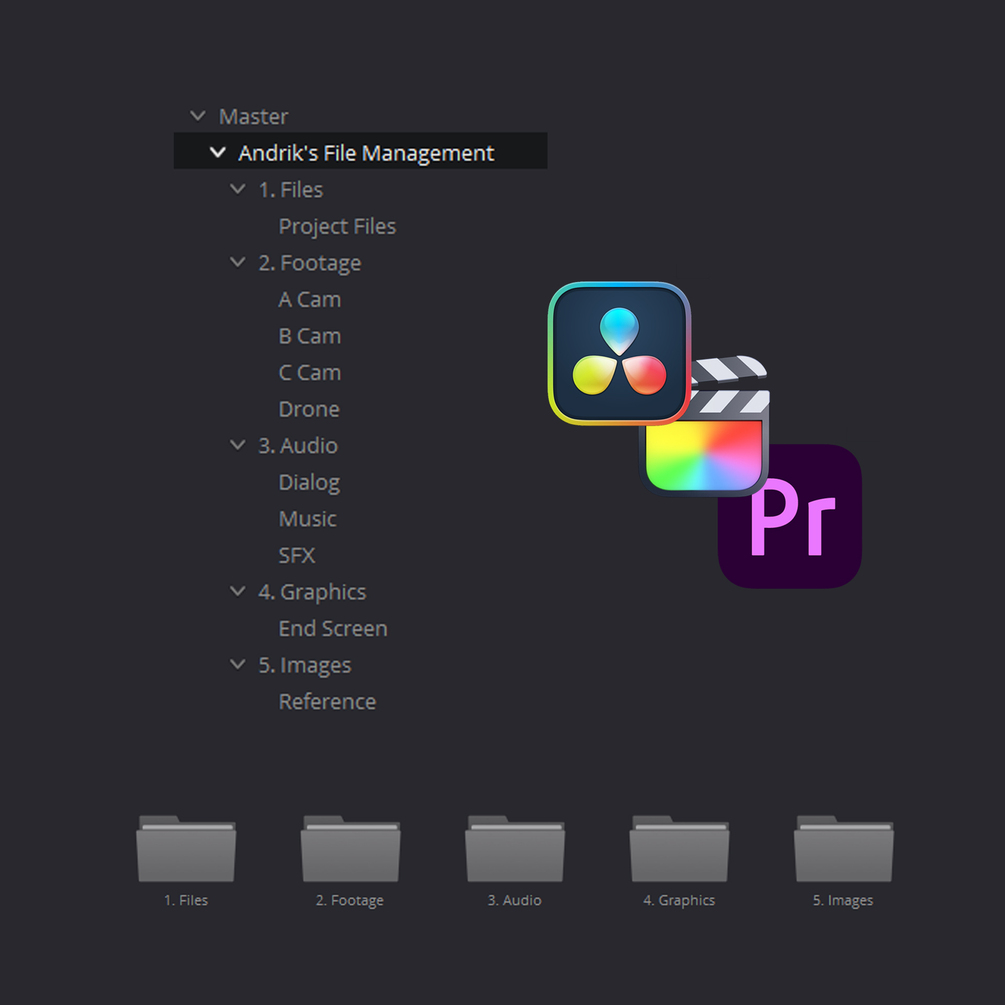Collapse the 1. Files chevron in tree
Viewport: 1005px width, 1005px height.
(x=238, y=189)
